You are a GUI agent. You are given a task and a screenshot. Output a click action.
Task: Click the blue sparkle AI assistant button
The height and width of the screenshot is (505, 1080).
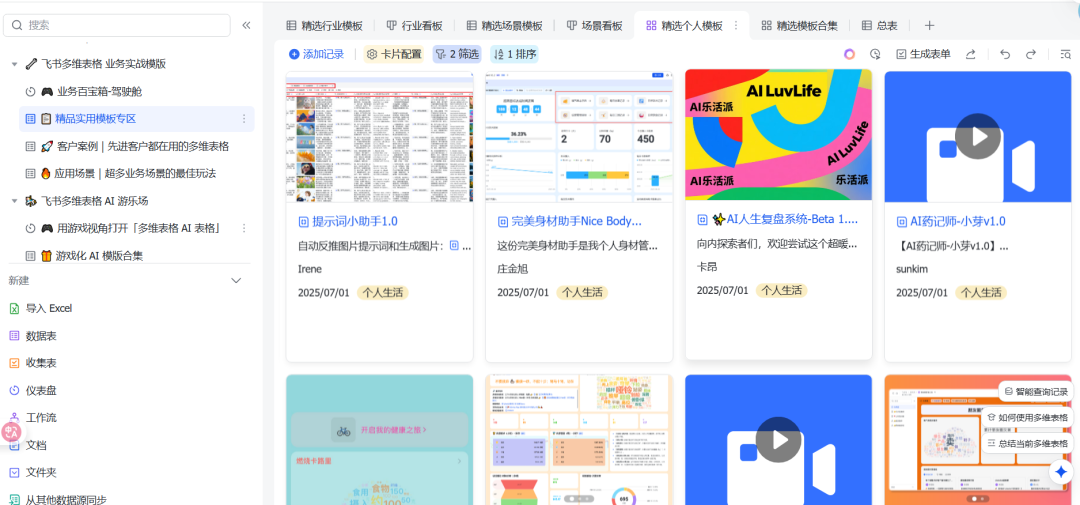[1061, 472]
